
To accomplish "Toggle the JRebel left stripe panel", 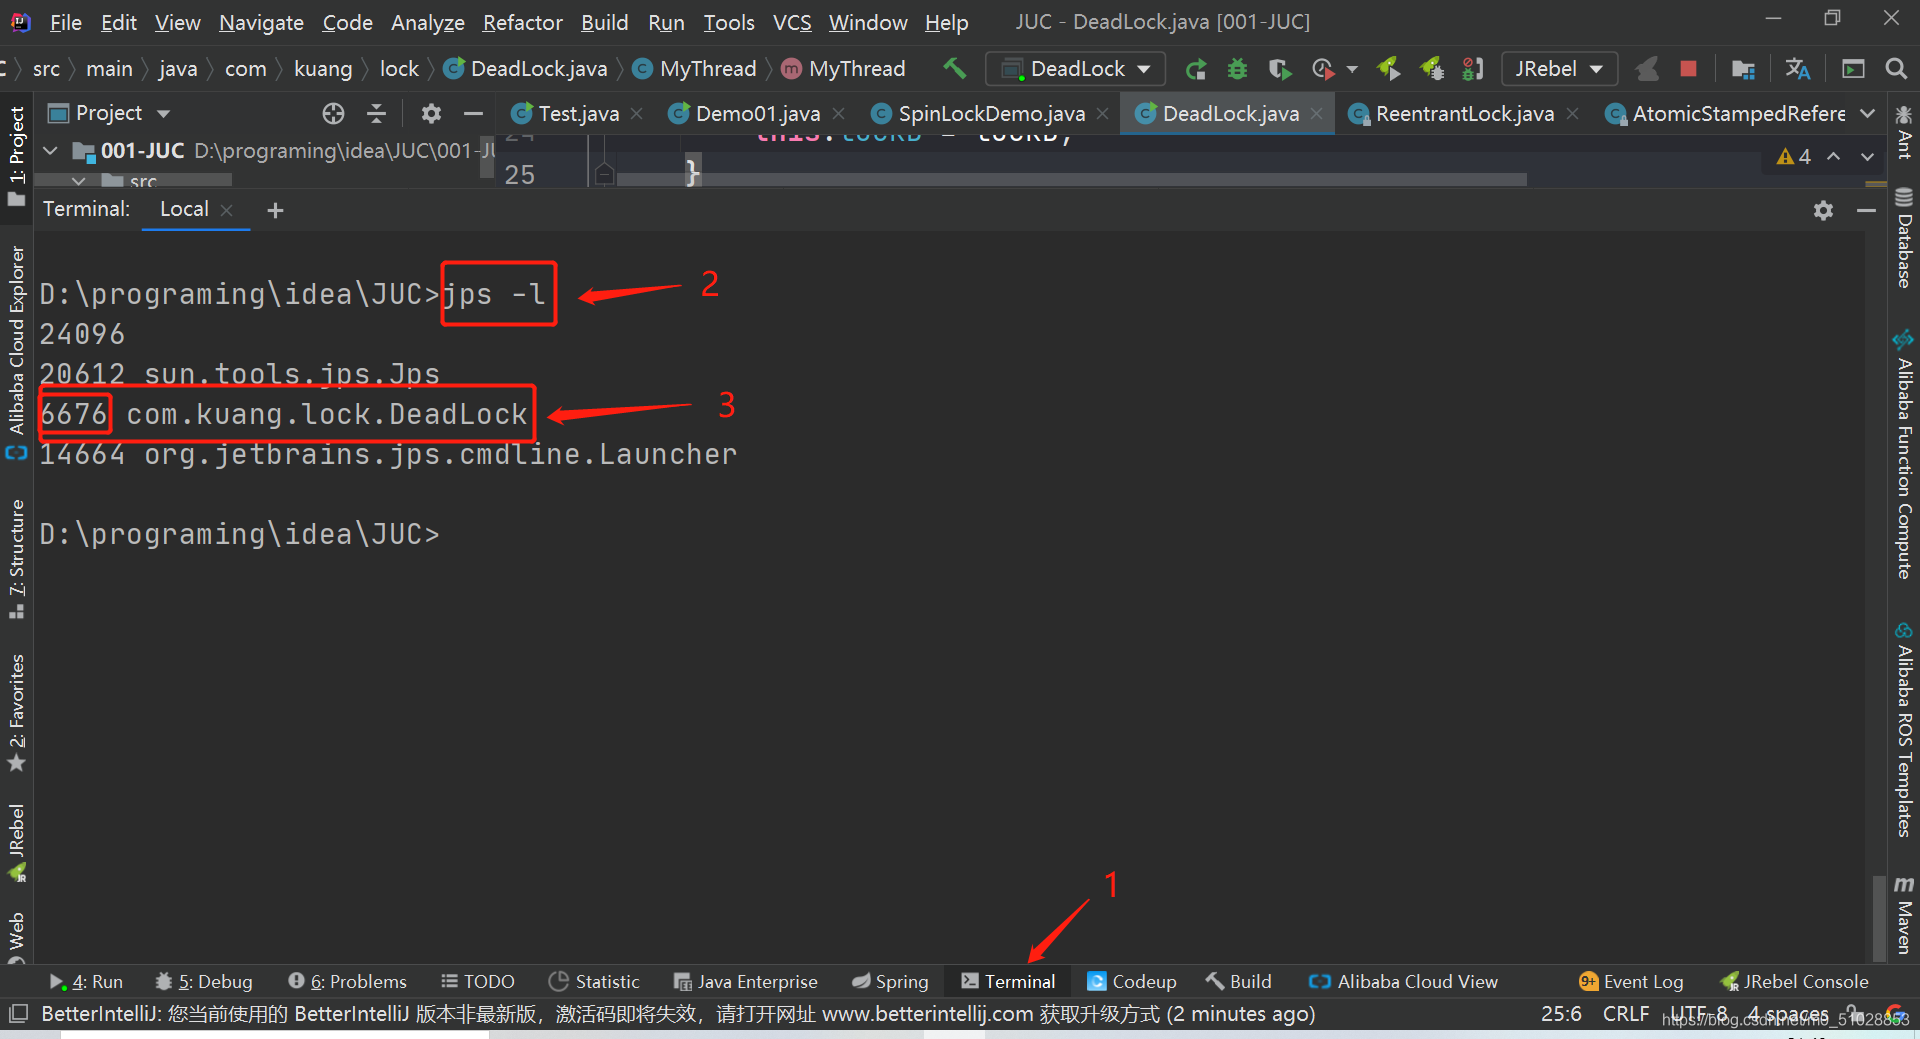I will click(17, 842).
